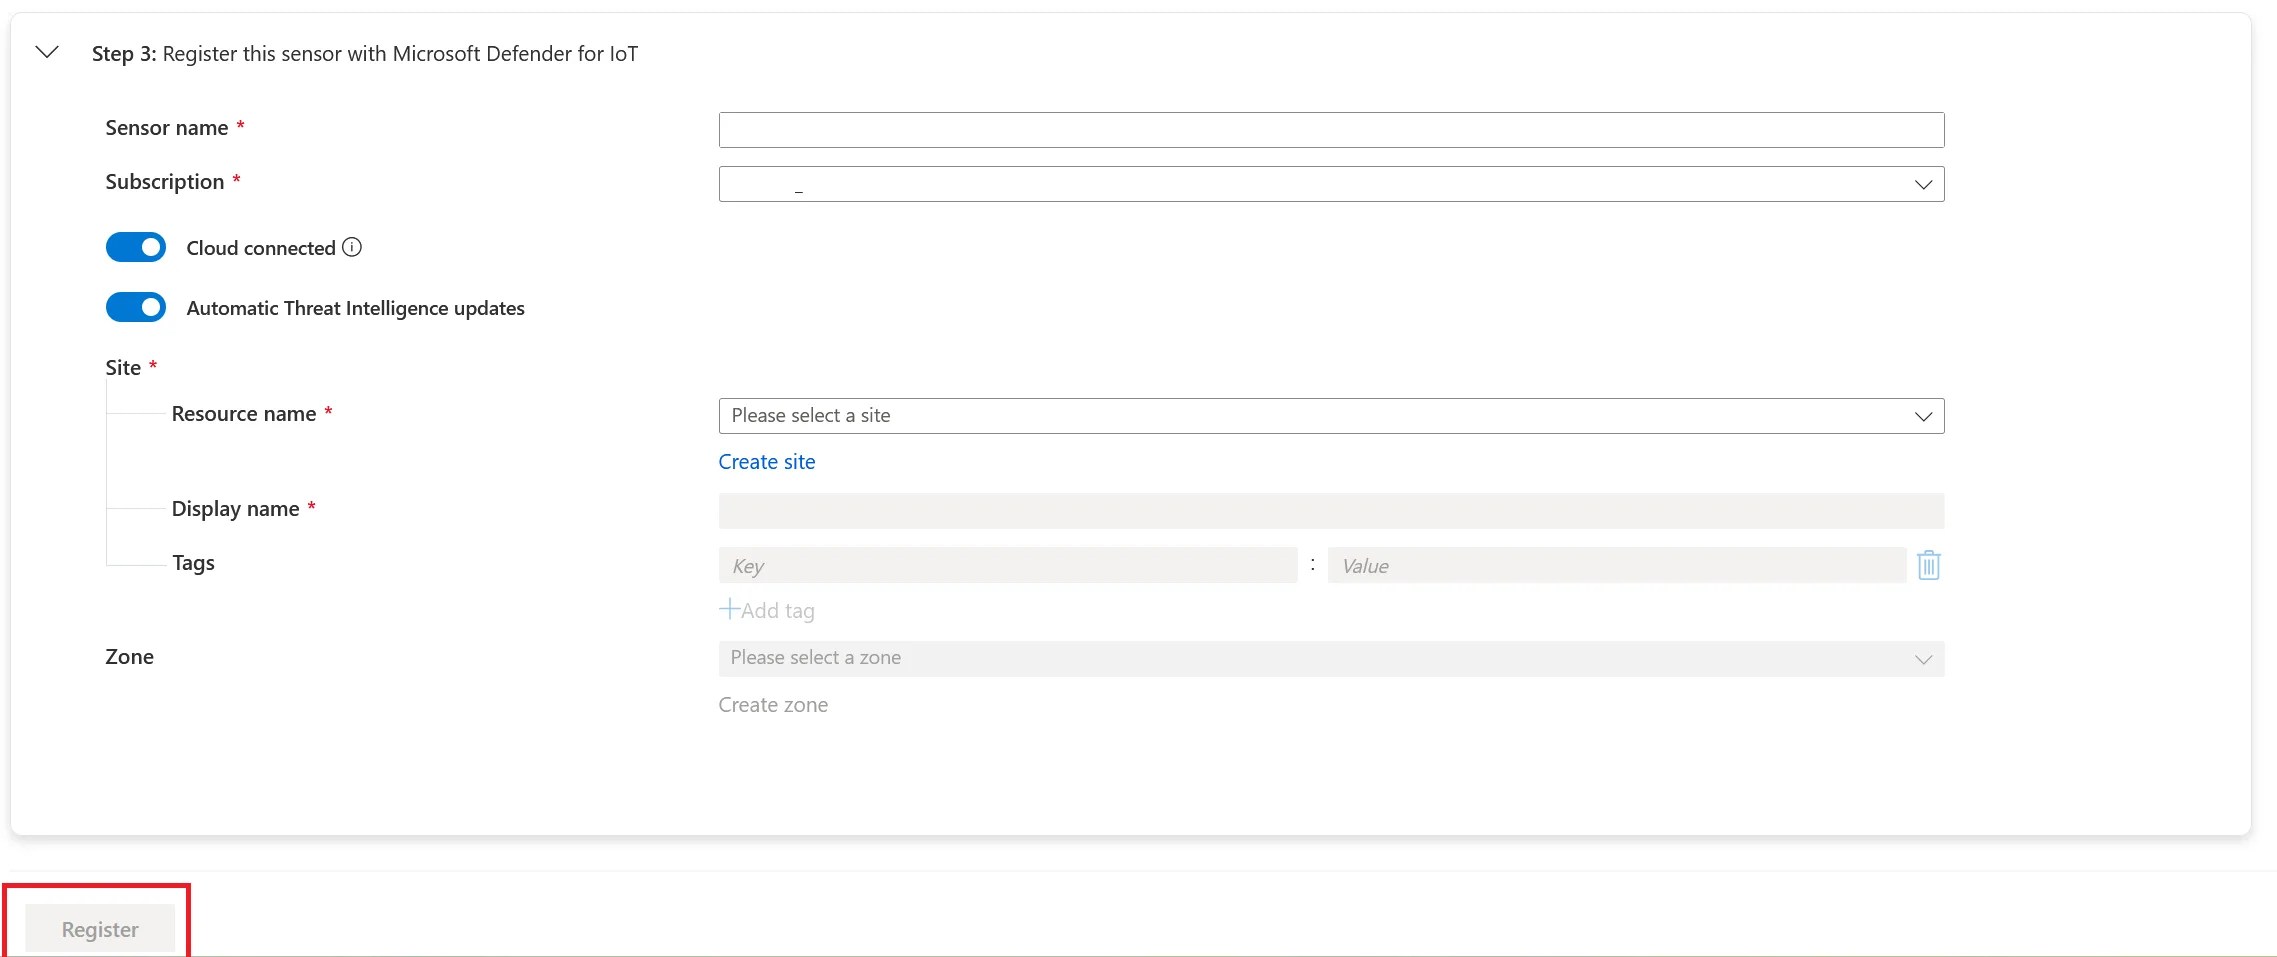Open the 'Please select a site' dropdown
Viewport: 2277px width, 957px height.
[1331, 416]
